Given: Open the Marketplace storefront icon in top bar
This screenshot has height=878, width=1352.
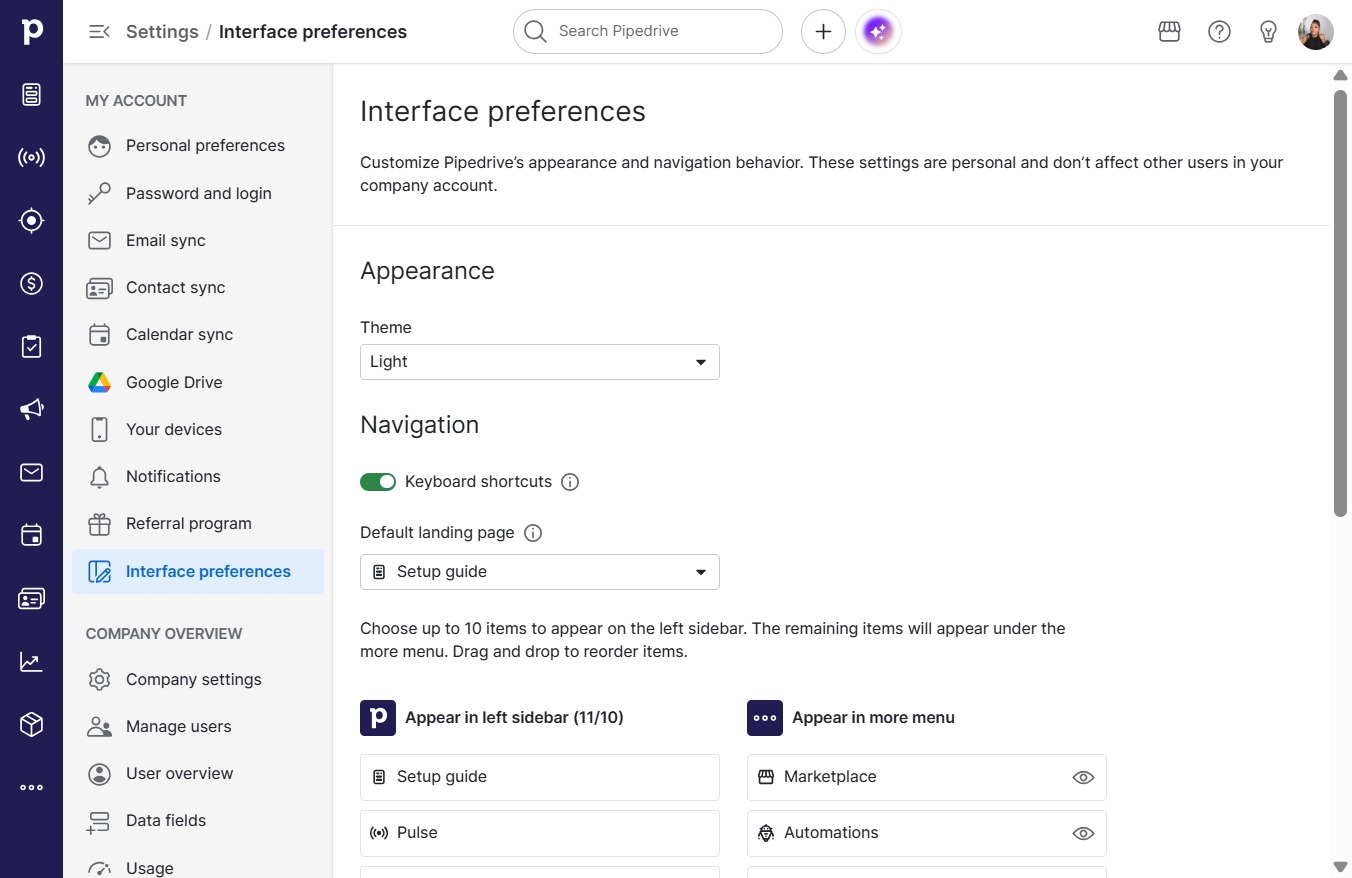Looking at the screenshot, I should (x=1170, y=32).
